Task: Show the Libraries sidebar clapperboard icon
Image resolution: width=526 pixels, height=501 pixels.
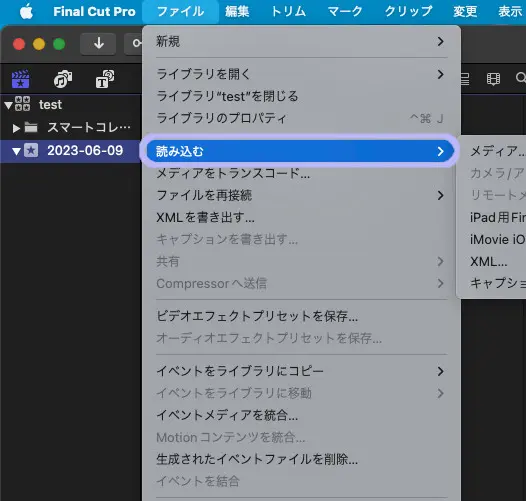Action: coord(20,79)
